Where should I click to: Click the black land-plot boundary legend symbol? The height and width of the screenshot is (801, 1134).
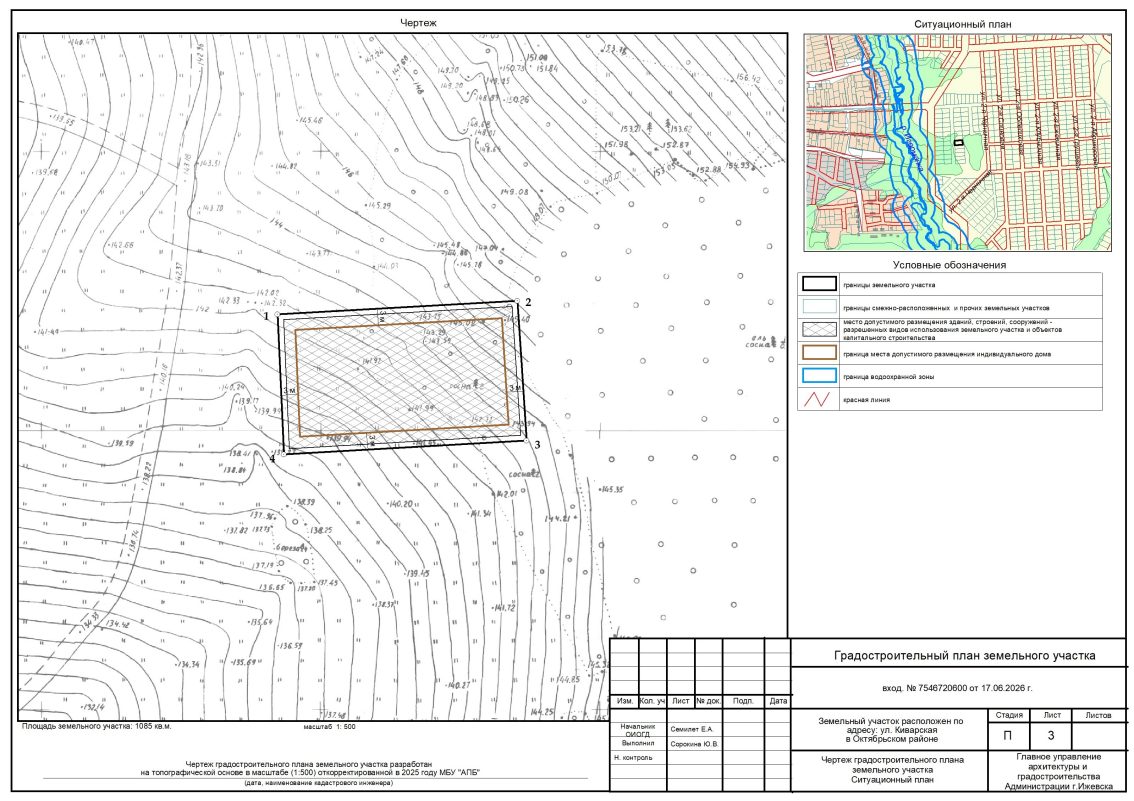pyautogui.click(x=819, y=284)
